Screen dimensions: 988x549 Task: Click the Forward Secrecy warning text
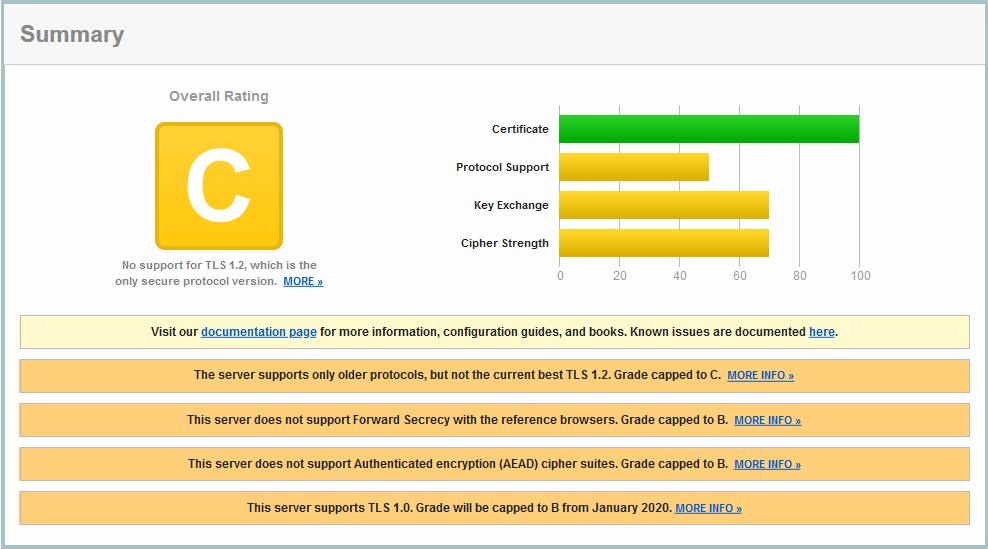[x=457, y=420]
